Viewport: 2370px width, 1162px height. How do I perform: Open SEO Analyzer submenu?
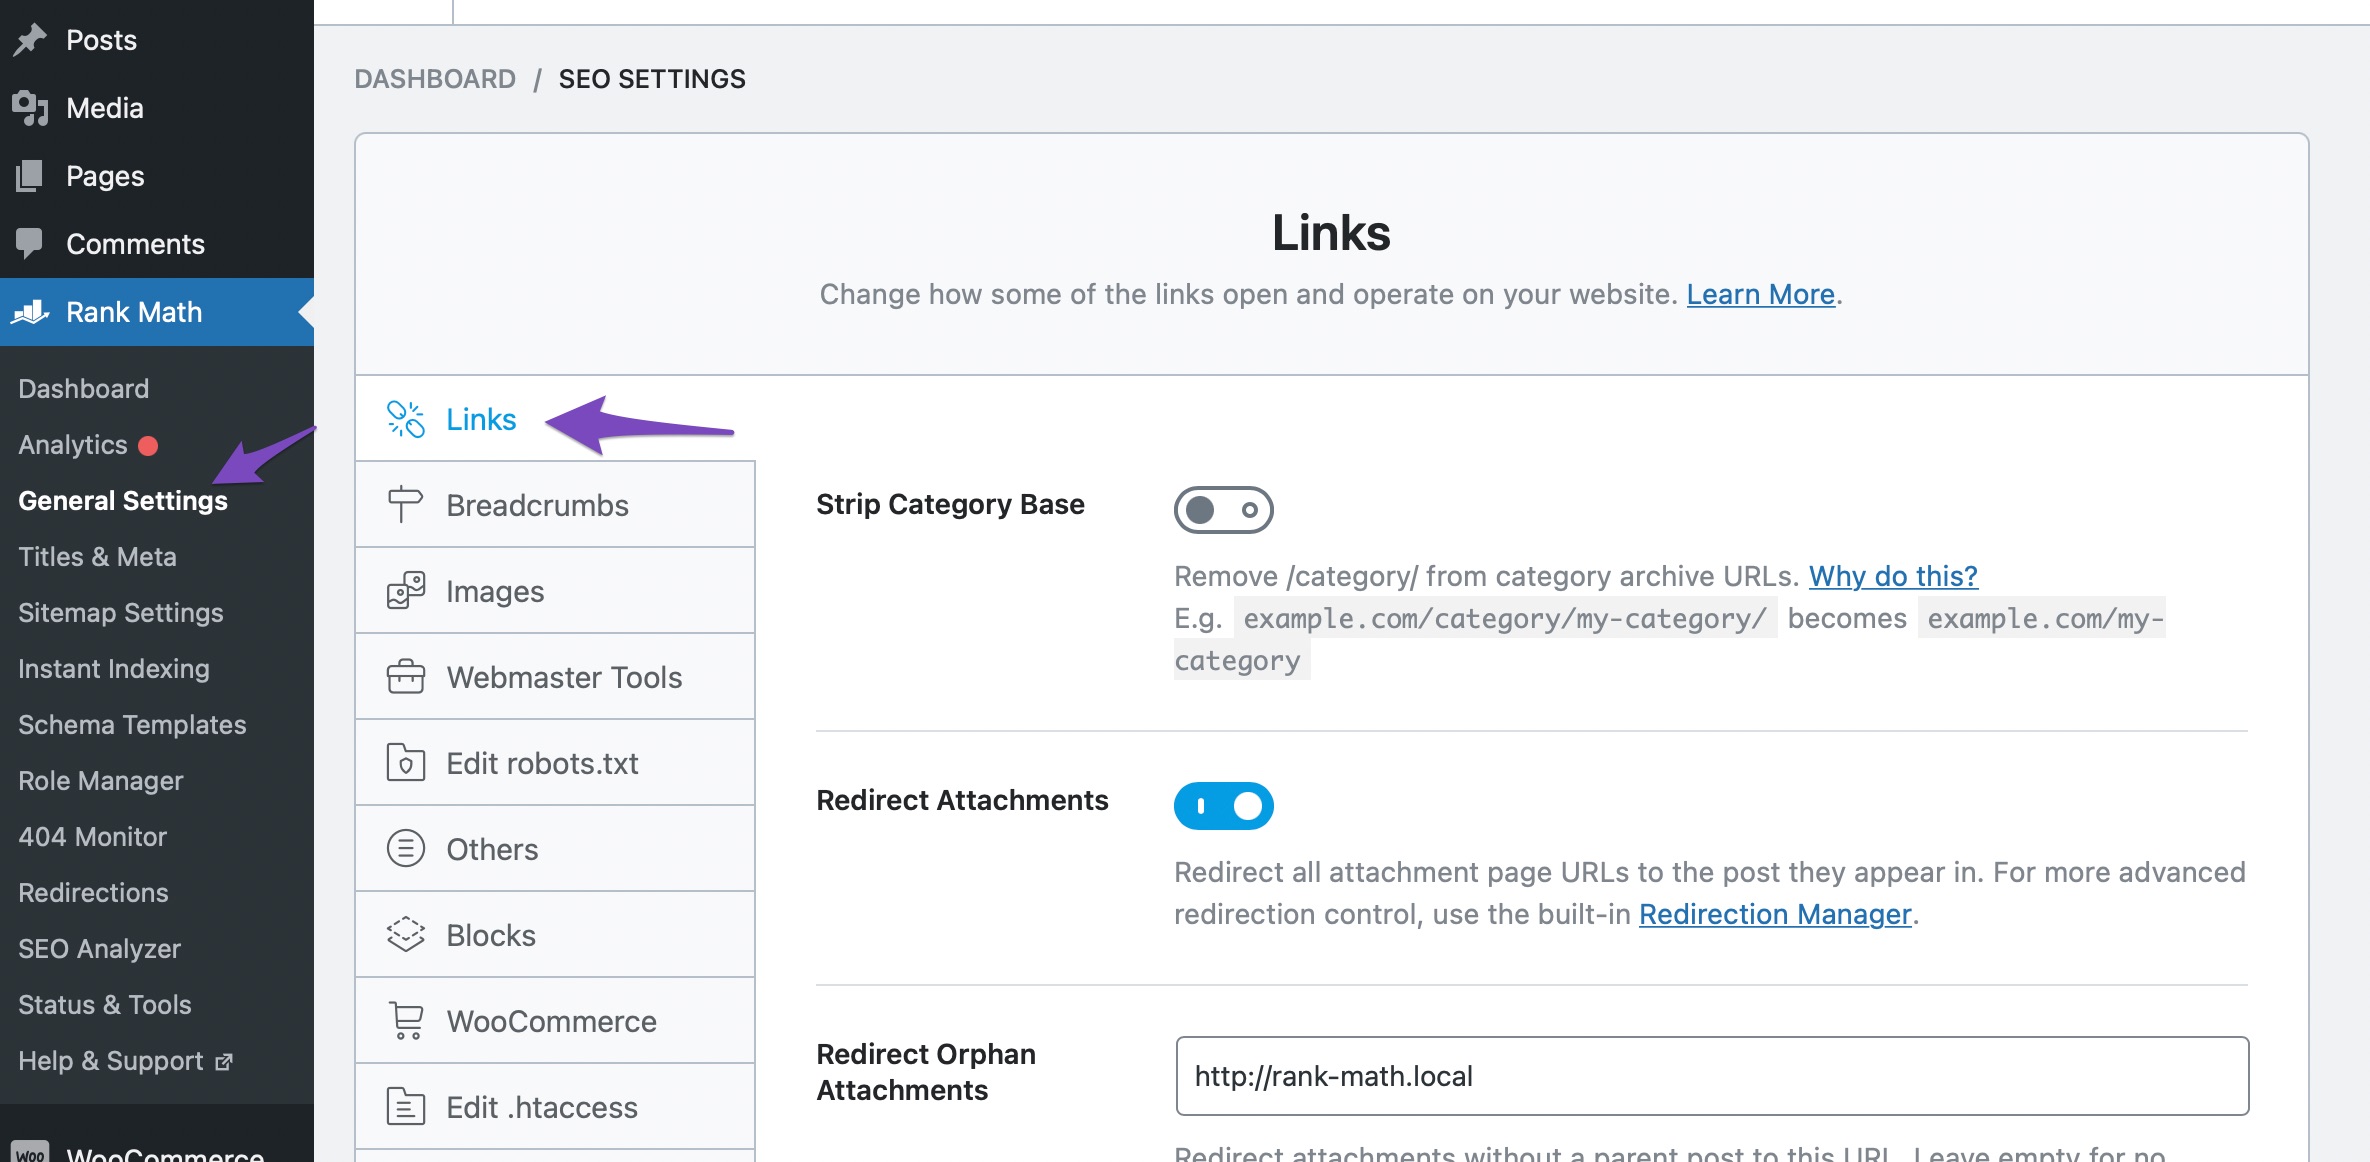[x=99, y=949]
